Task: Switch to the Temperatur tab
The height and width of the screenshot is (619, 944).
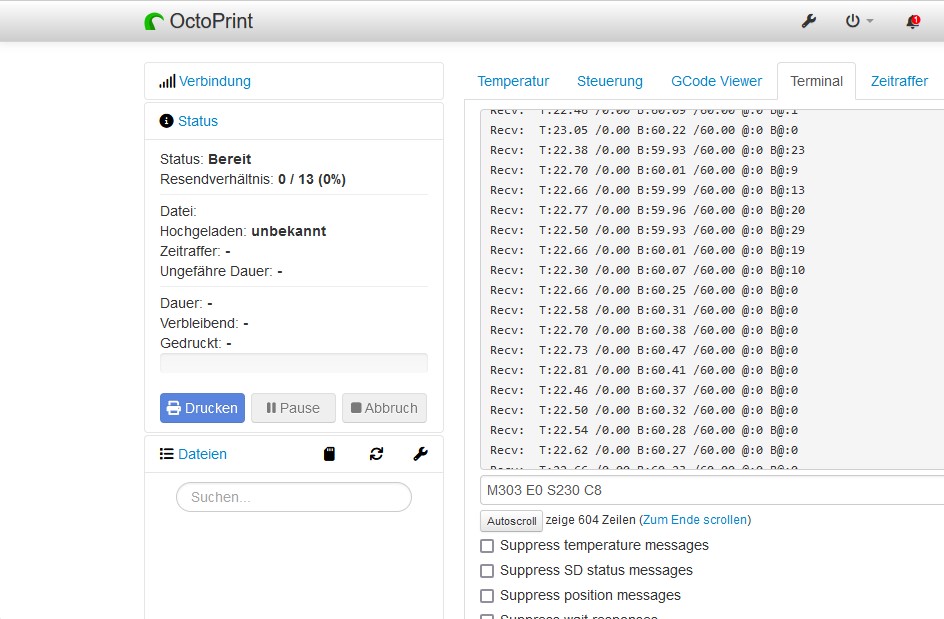Action: pos(513,81)
